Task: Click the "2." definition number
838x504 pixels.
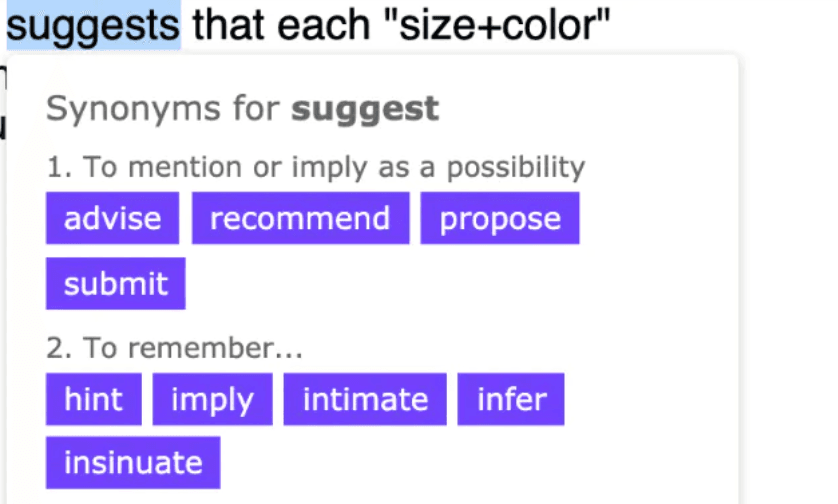Action: [58, 348]
